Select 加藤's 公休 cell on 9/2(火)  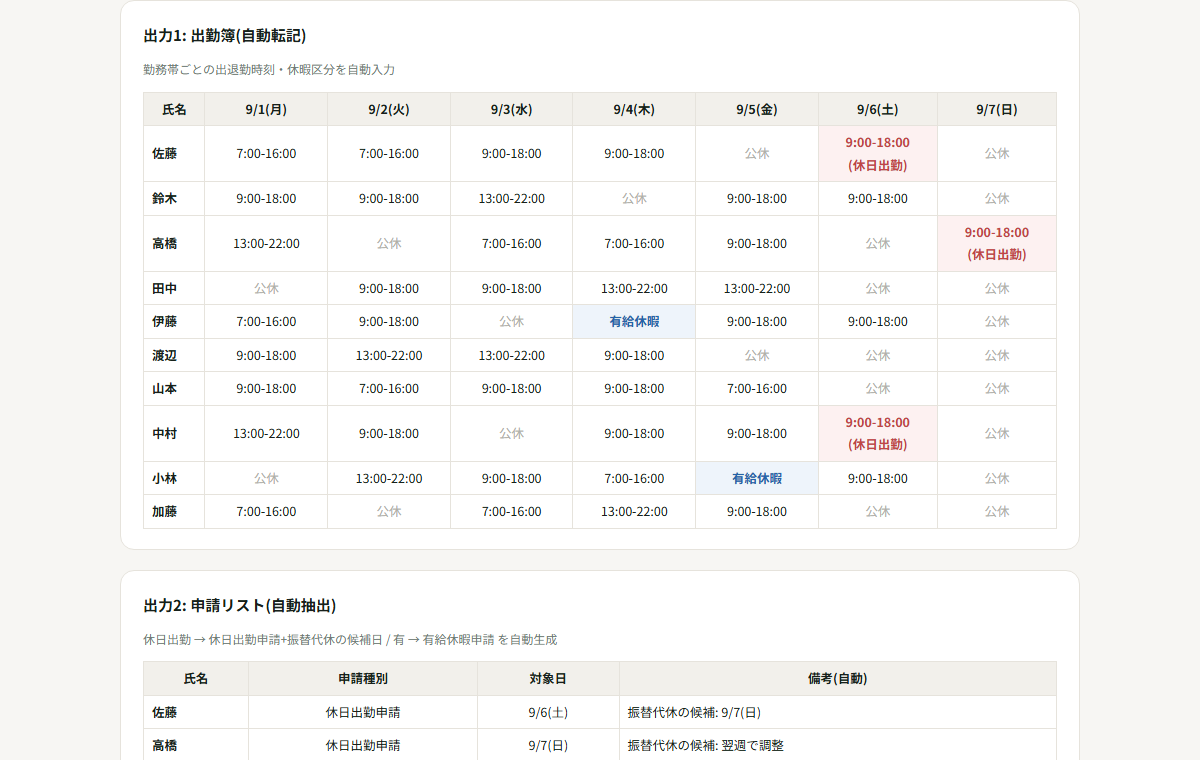coord(389,512)
